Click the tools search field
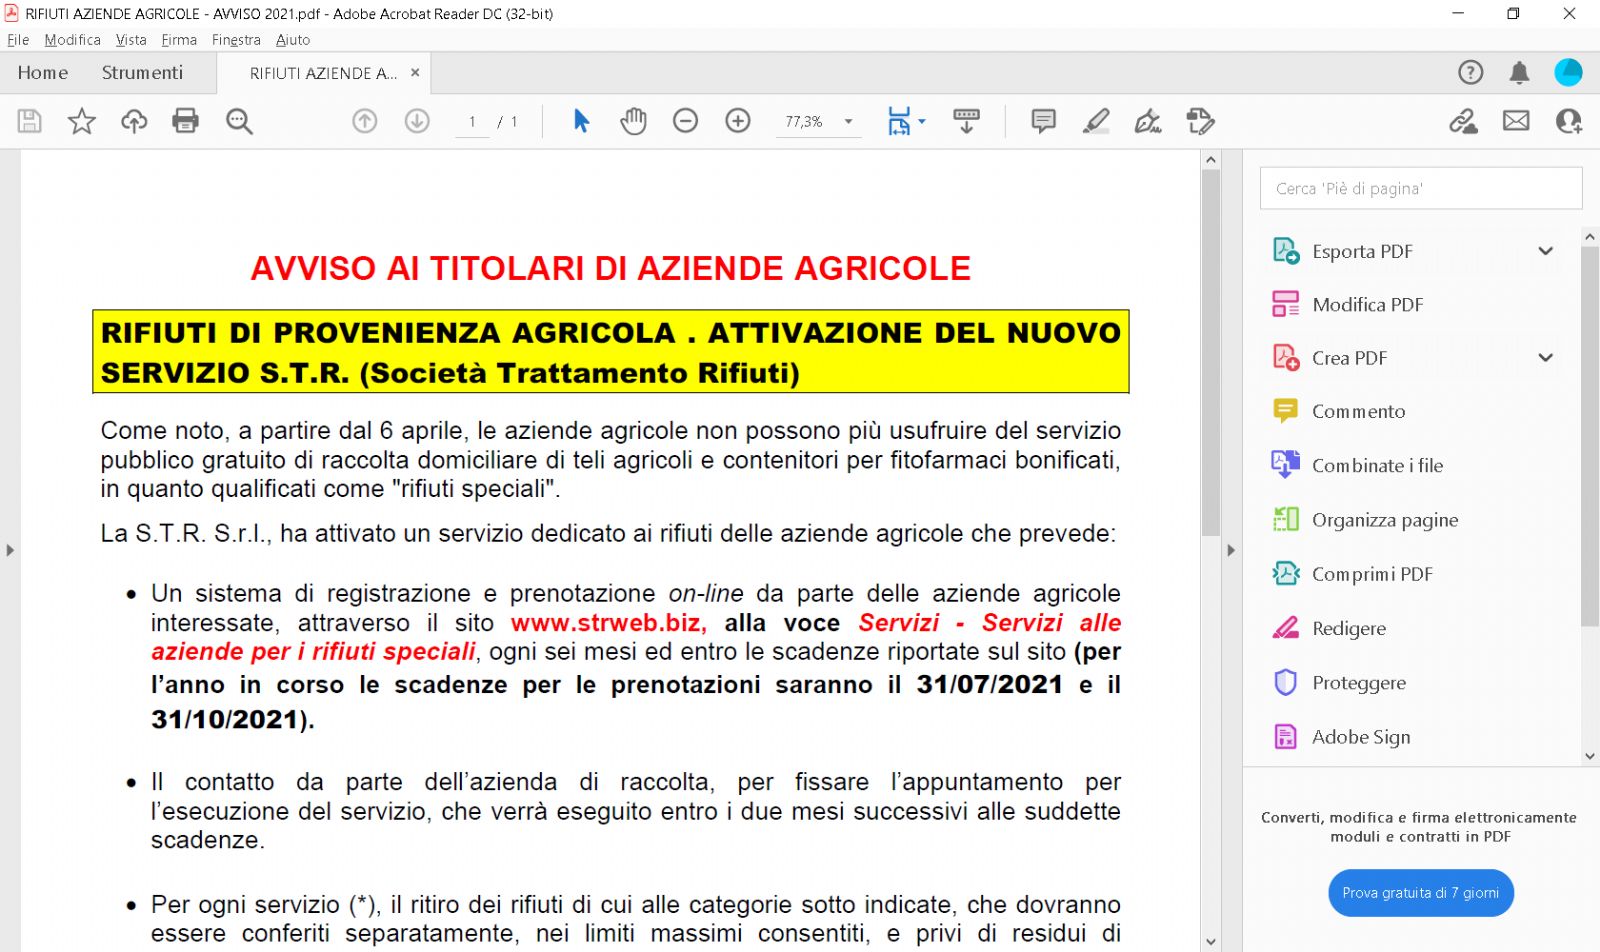 [1420, 188]
